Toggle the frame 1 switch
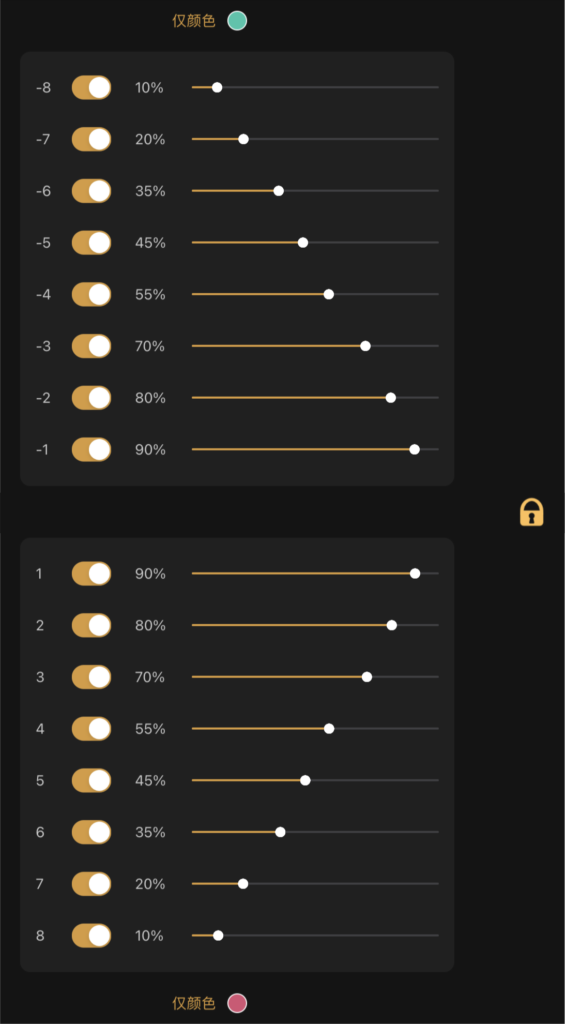Screen dimensions: 565x1024 (x=91, y=574)
